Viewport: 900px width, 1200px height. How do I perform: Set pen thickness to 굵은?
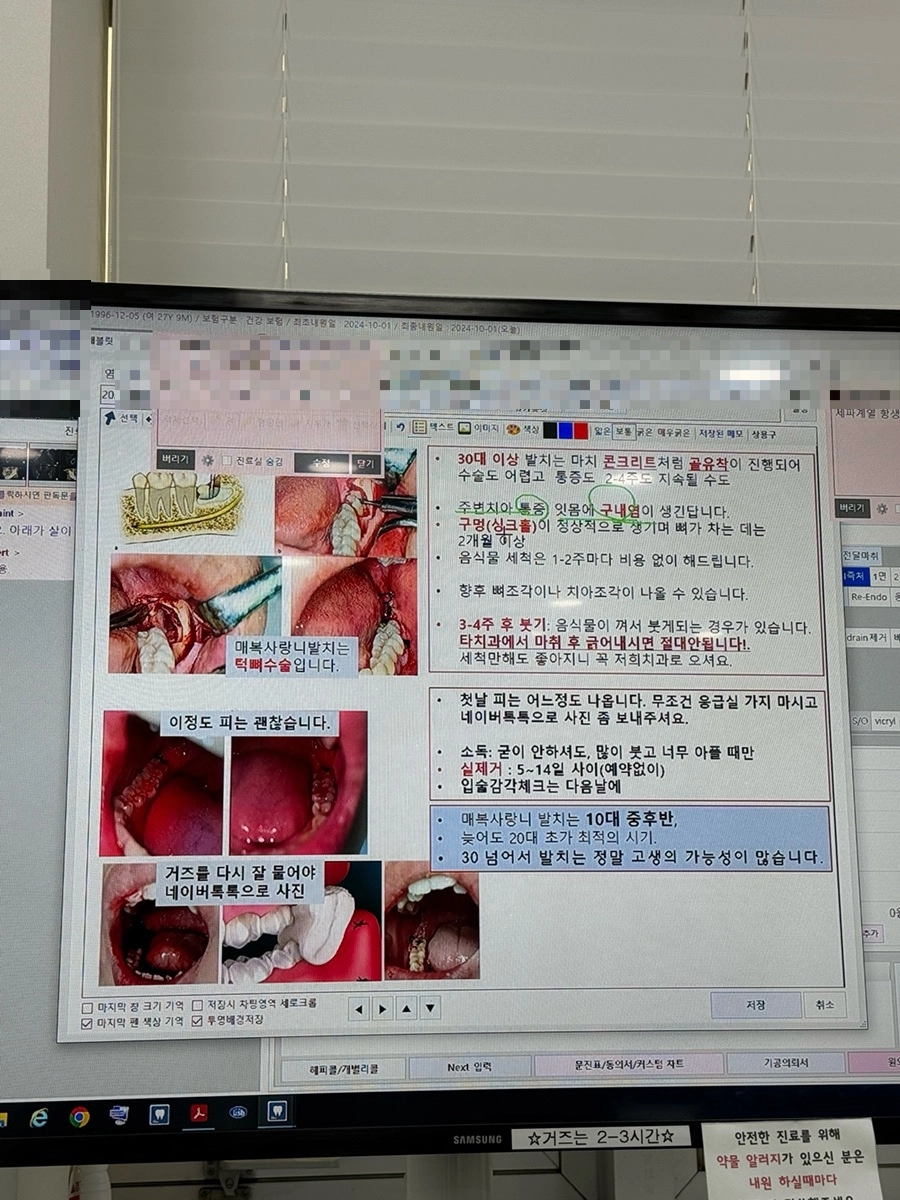tap(644, 433)
